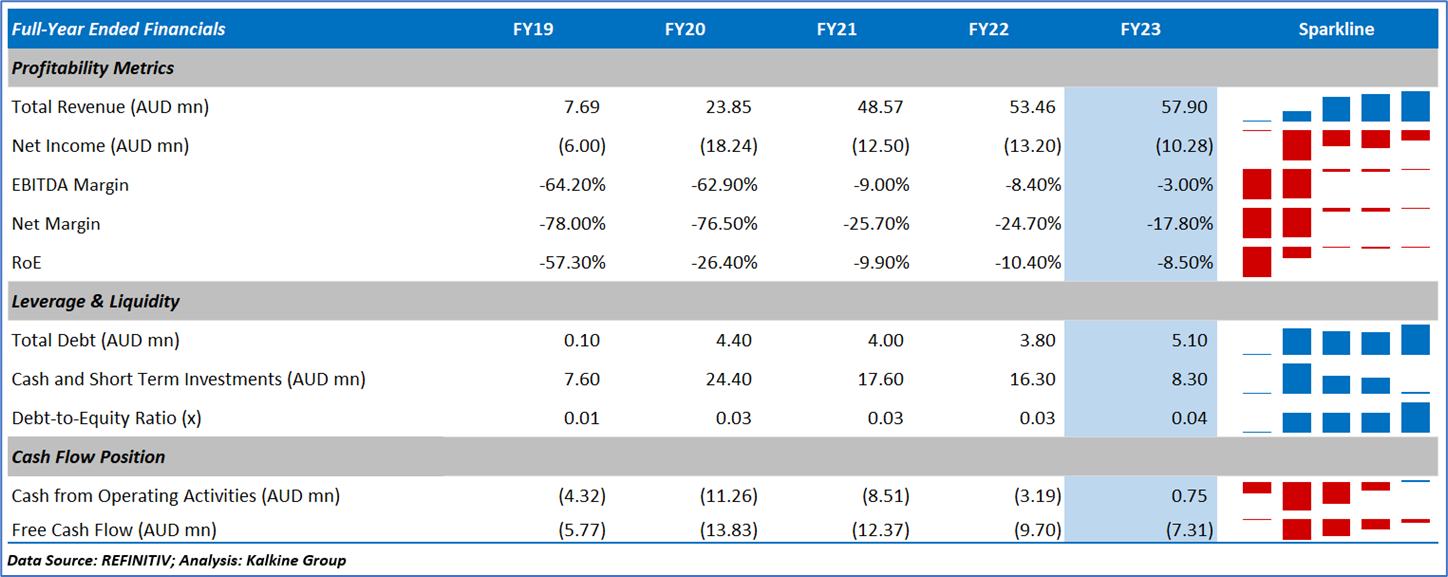Click the FY23 column header

pyautogui.click(x=1140, y=29)
